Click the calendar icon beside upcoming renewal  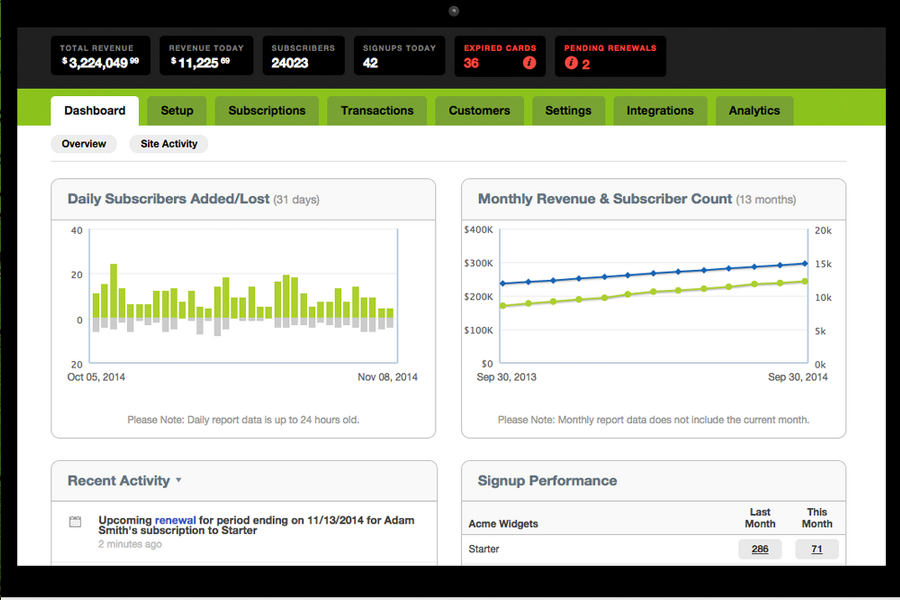(x=75, y=521)
